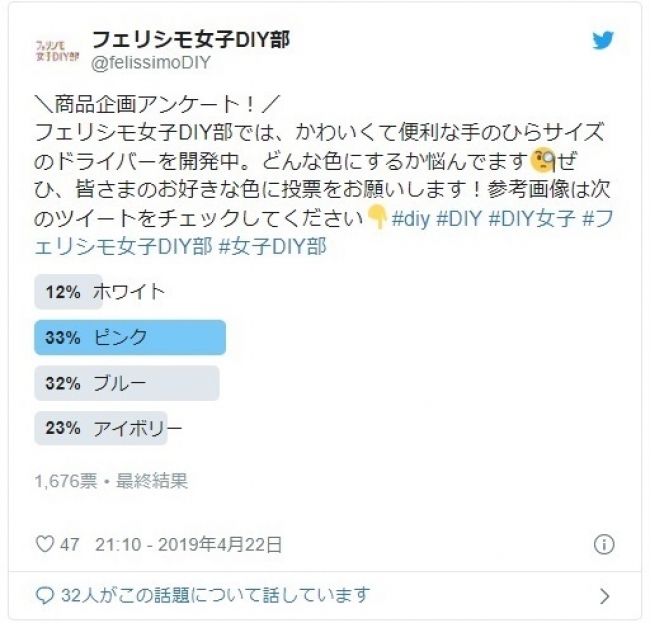
Task: Expand conversation with right chevron arrow
Action: tap(605, 596)
